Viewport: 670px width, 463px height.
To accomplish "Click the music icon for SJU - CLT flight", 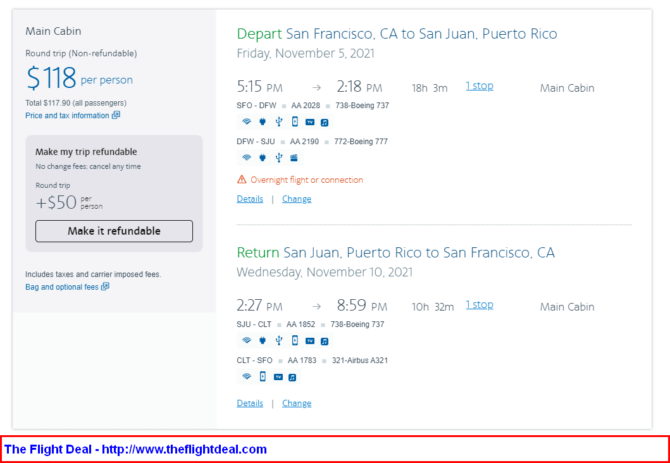I will [x=324, y=341].
